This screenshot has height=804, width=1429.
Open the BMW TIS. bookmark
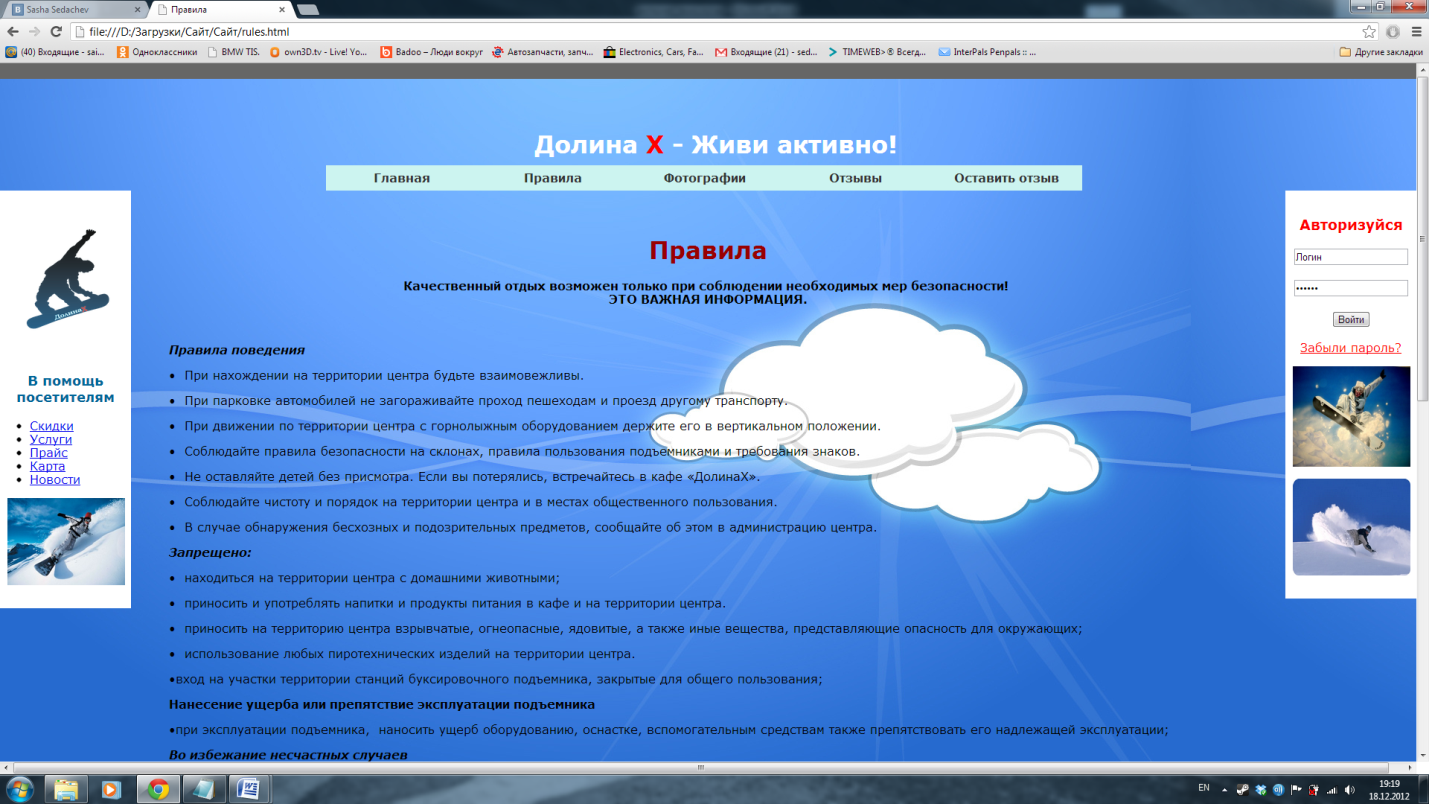pyautogui.click(x=233, y=52)
